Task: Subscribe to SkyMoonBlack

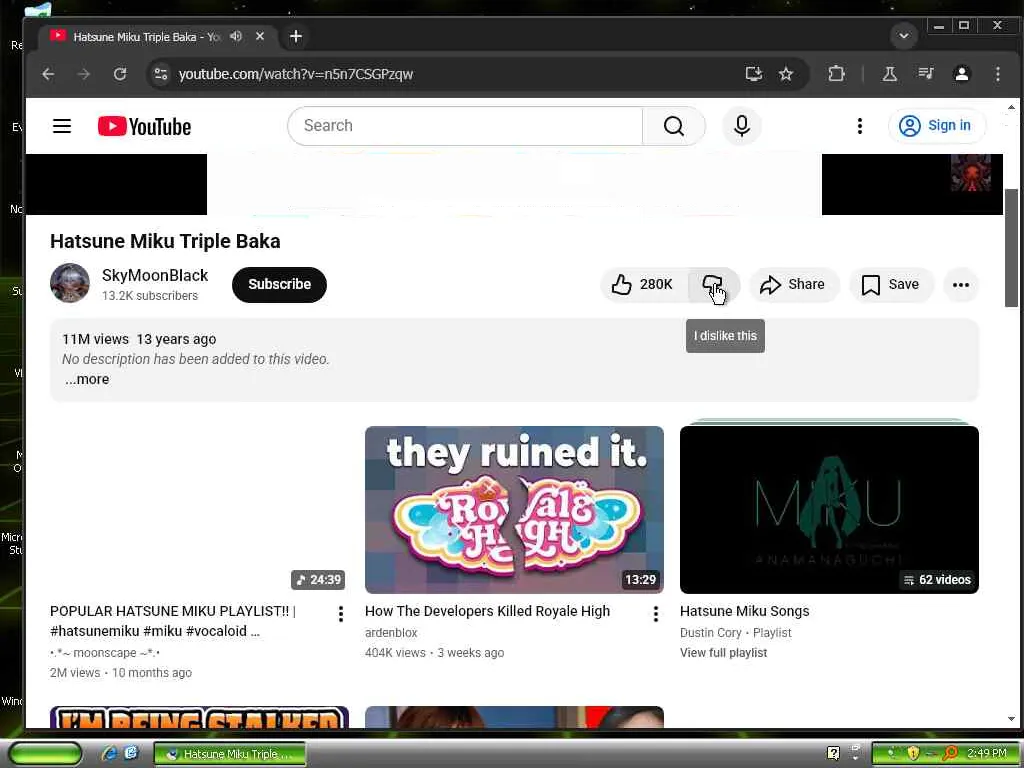Action: click(280, 284)
